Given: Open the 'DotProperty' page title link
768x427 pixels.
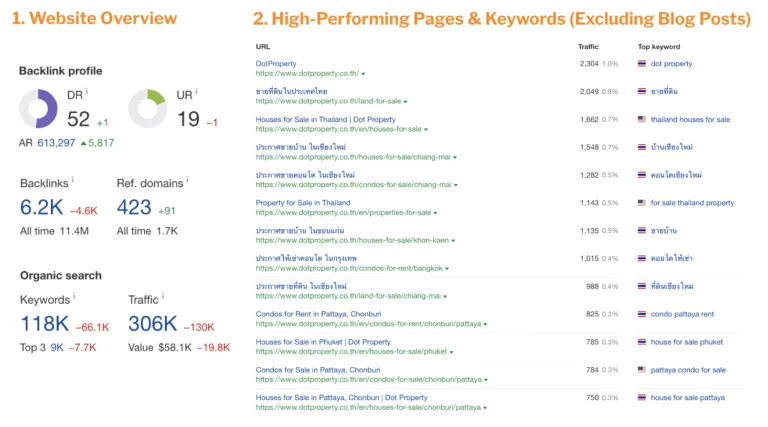Looking at the screenshot, I should 276,64.
